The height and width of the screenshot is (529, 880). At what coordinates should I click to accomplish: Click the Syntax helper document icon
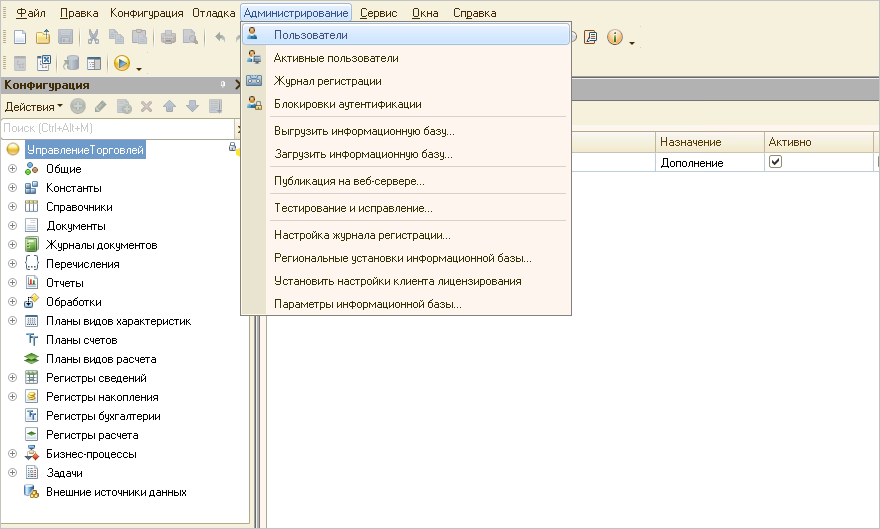tap(591, 38)
